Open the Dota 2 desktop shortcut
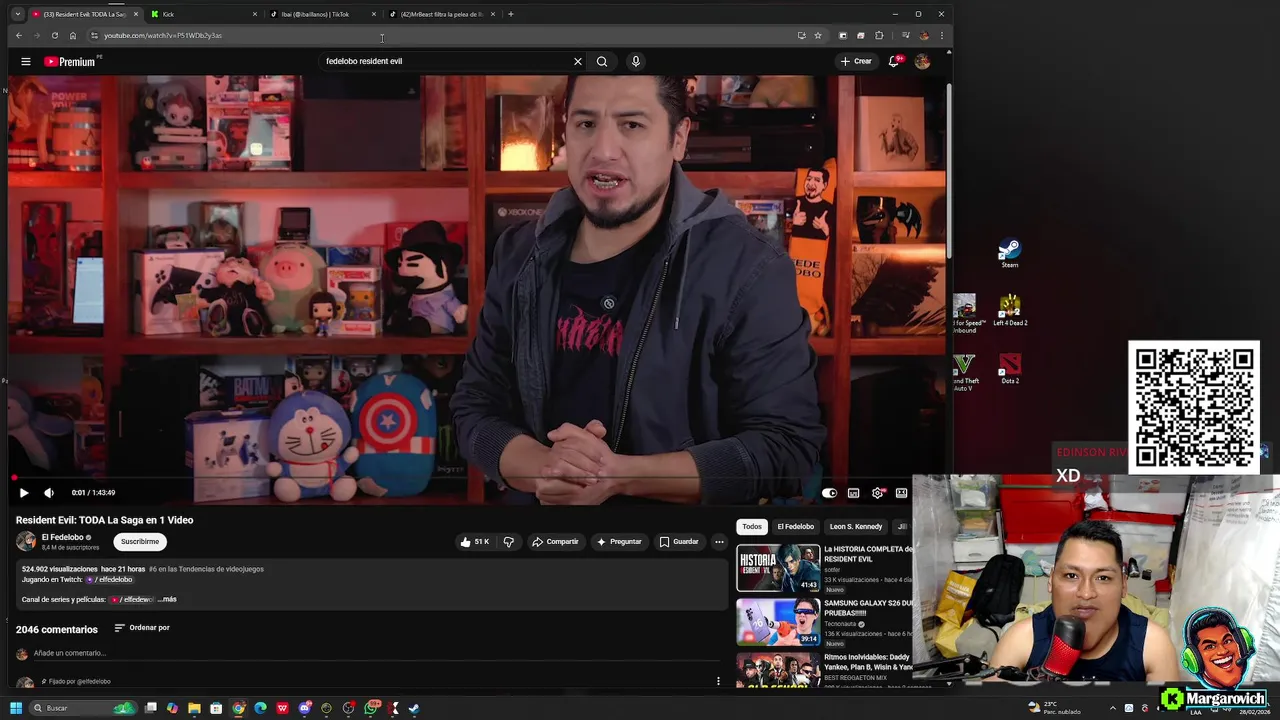This screenshot has height=720, width=1280. (1010, 369)
